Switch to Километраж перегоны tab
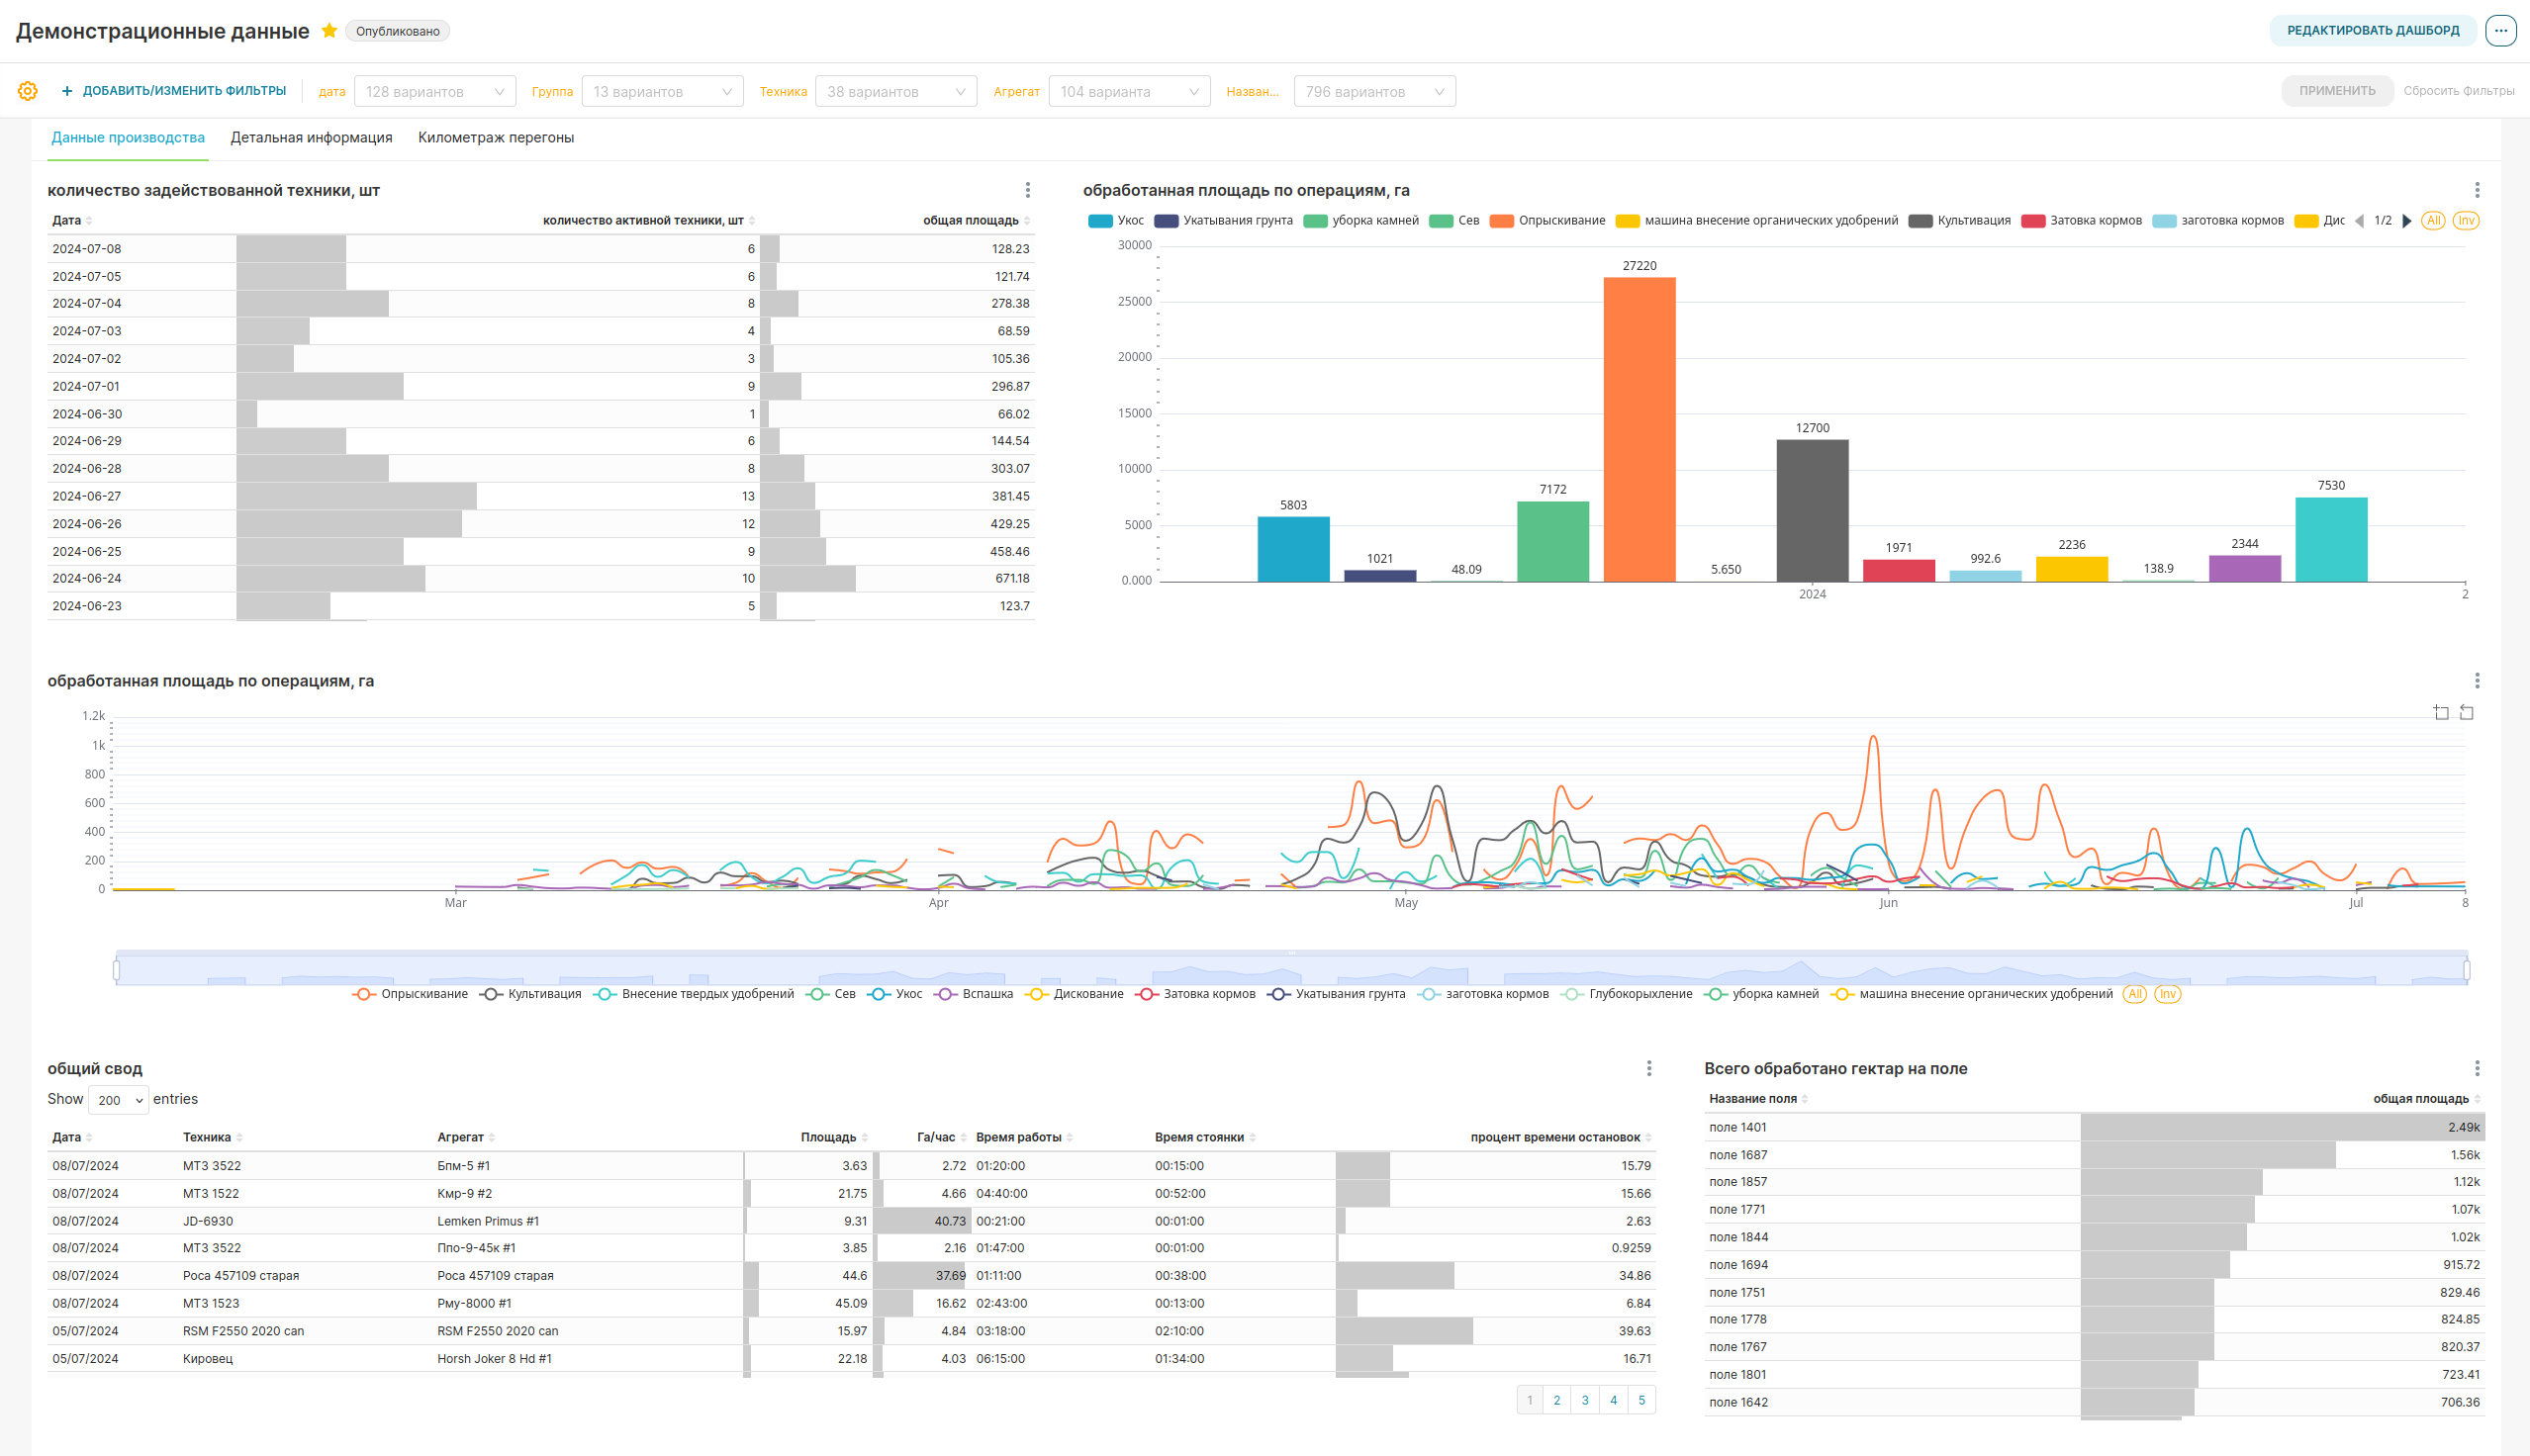 click(496, 138)
